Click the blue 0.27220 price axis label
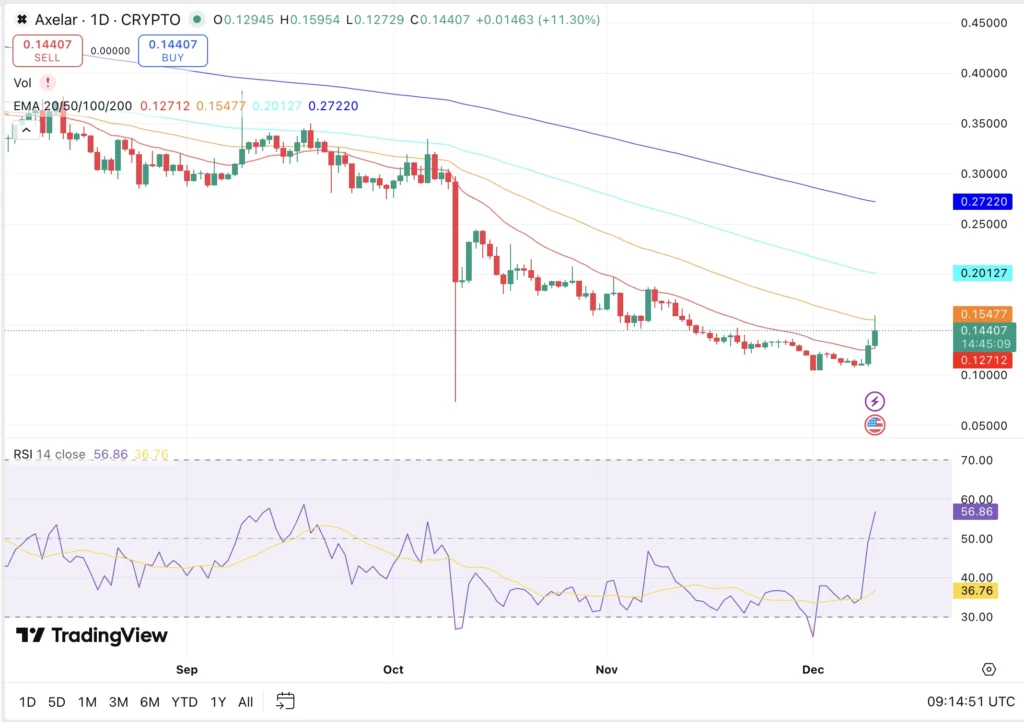 coord(982,202)
